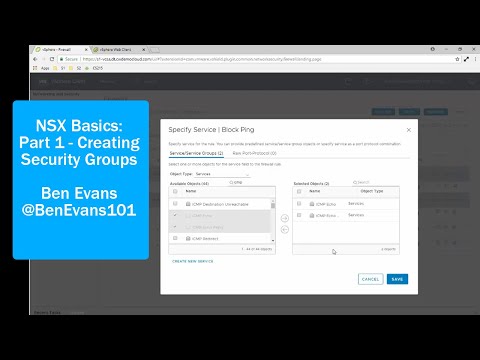Open the S1 bookmark folder
Image resolution: width=480 pixels, height=360 pixels.
59,68
